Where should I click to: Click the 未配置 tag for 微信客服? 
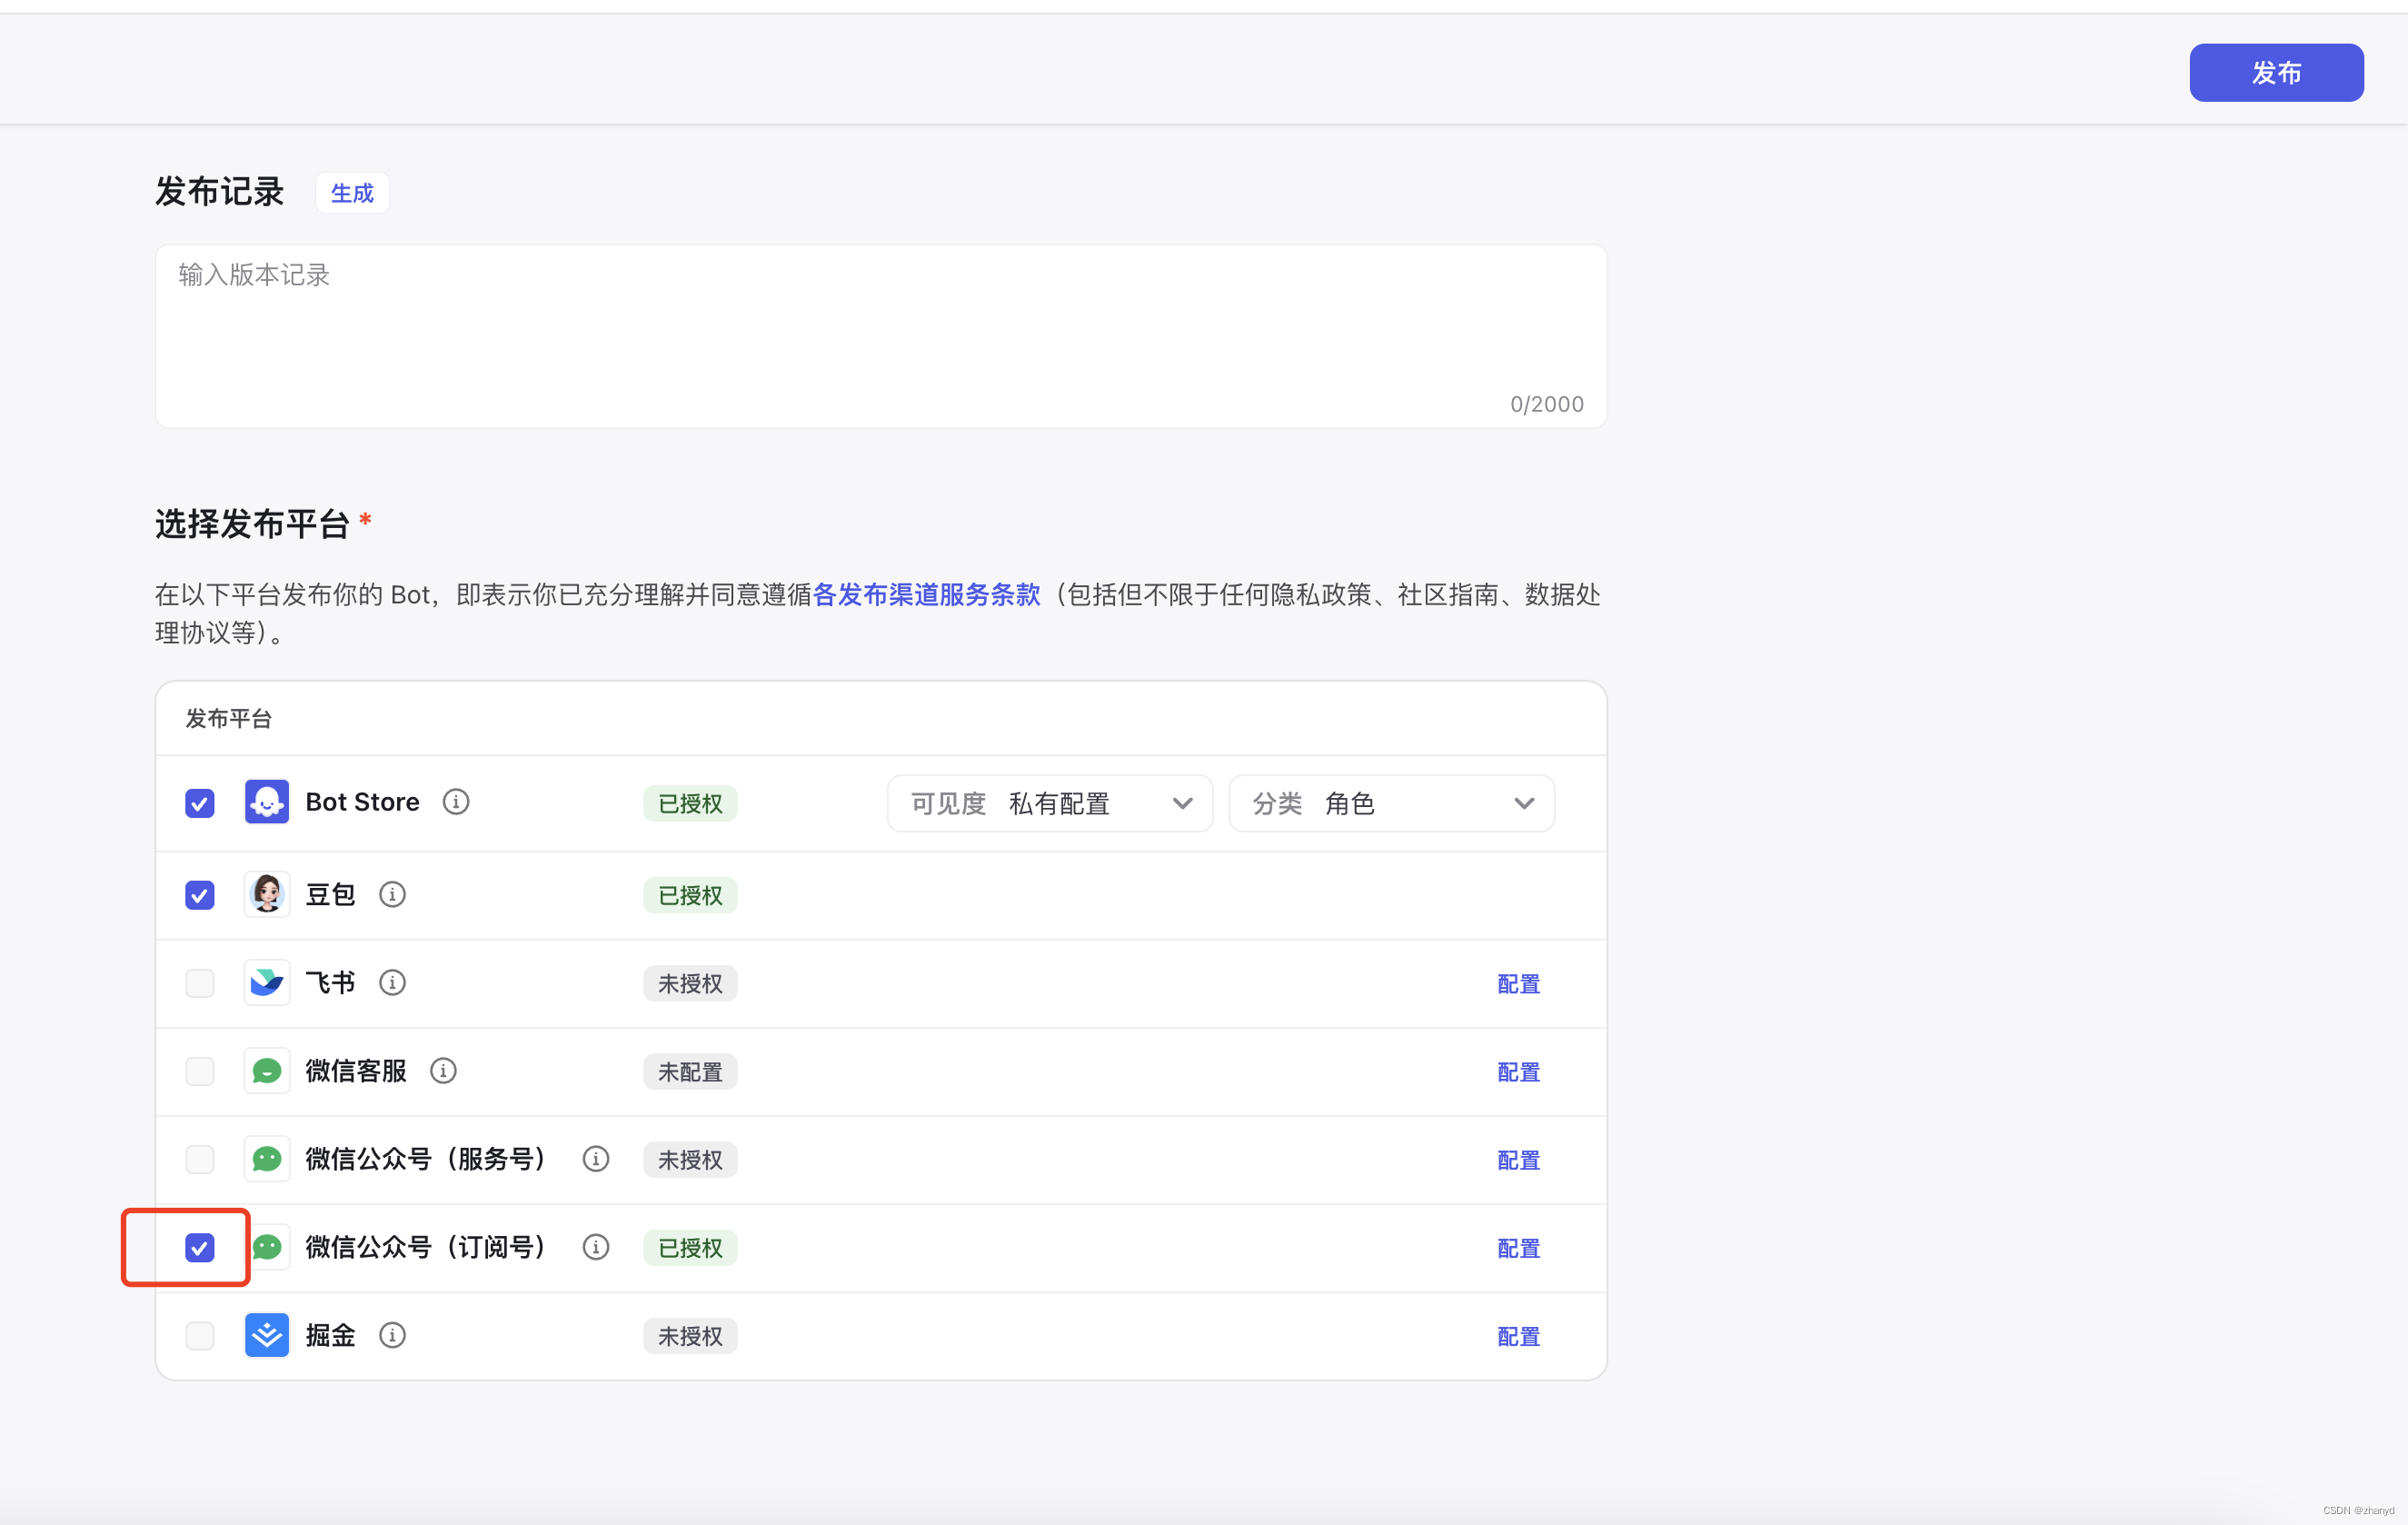tap(690, 1072)
